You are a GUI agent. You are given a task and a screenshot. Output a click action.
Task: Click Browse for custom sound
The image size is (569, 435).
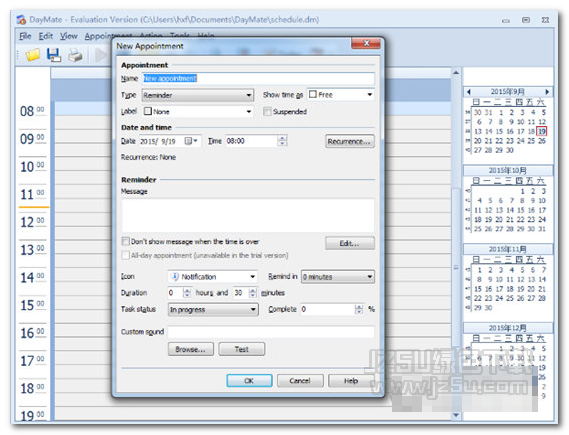pyautogui.click(x=191, y=349)
